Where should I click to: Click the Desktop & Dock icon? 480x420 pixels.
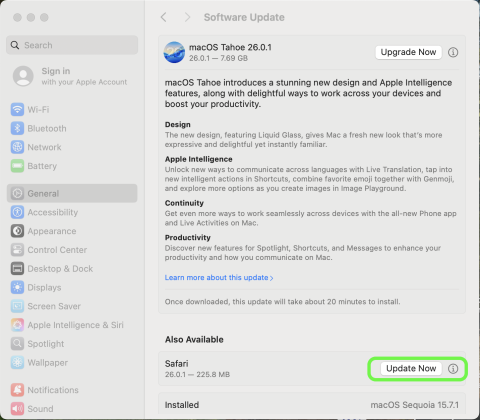tap(17, 268)
